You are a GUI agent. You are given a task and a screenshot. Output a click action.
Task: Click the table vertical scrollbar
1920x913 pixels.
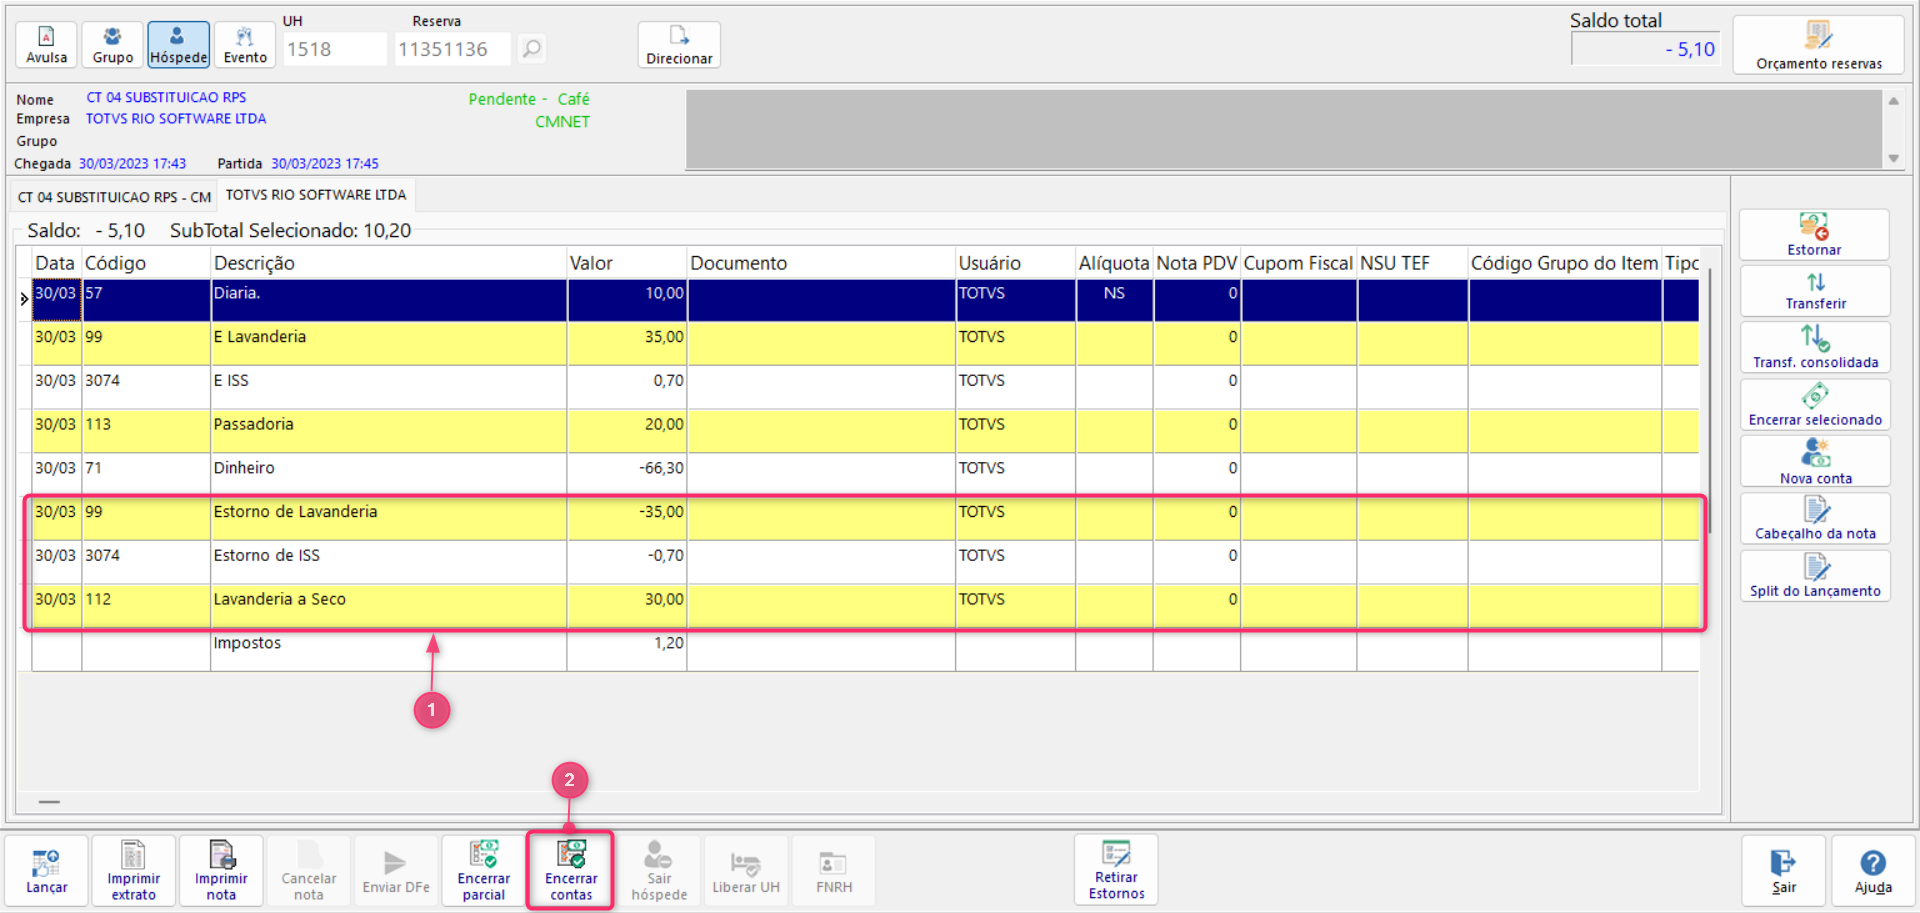[1710, 400]
